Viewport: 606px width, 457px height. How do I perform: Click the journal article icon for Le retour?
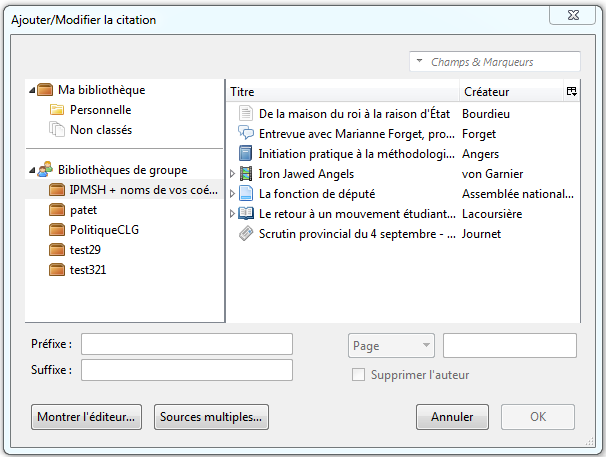(246, 213)
